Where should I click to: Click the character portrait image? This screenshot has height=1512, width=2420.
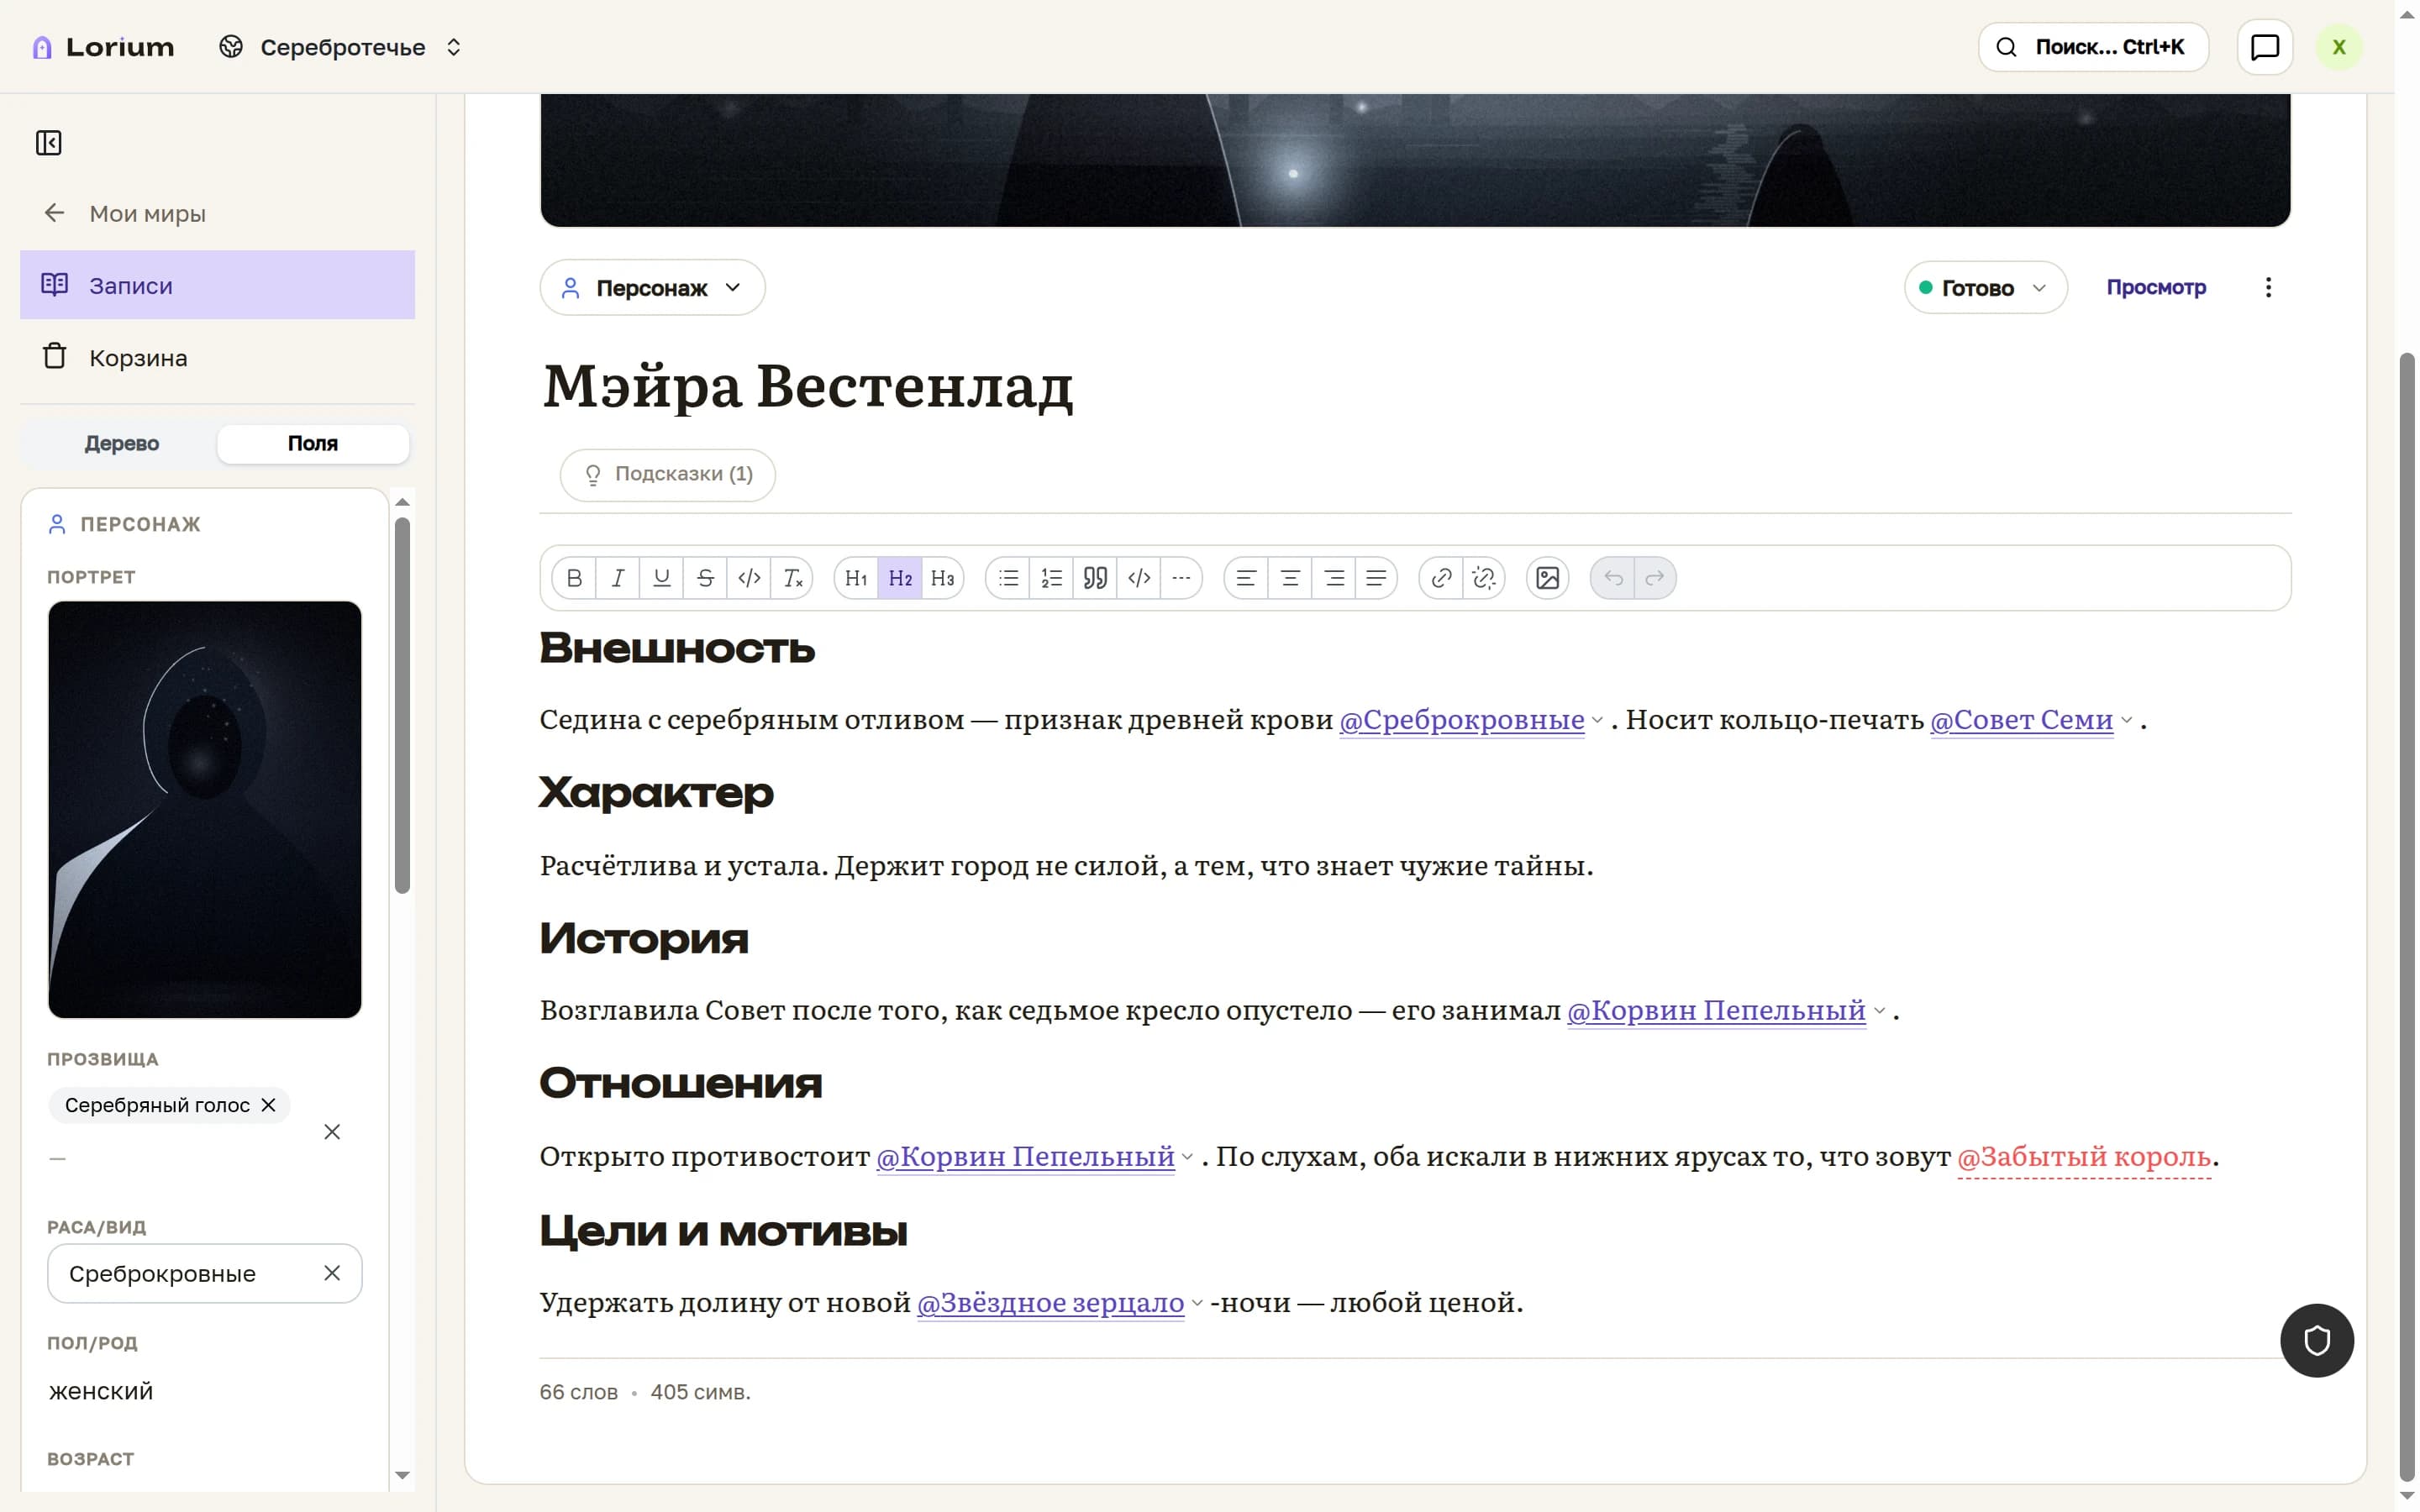point(204,809)
